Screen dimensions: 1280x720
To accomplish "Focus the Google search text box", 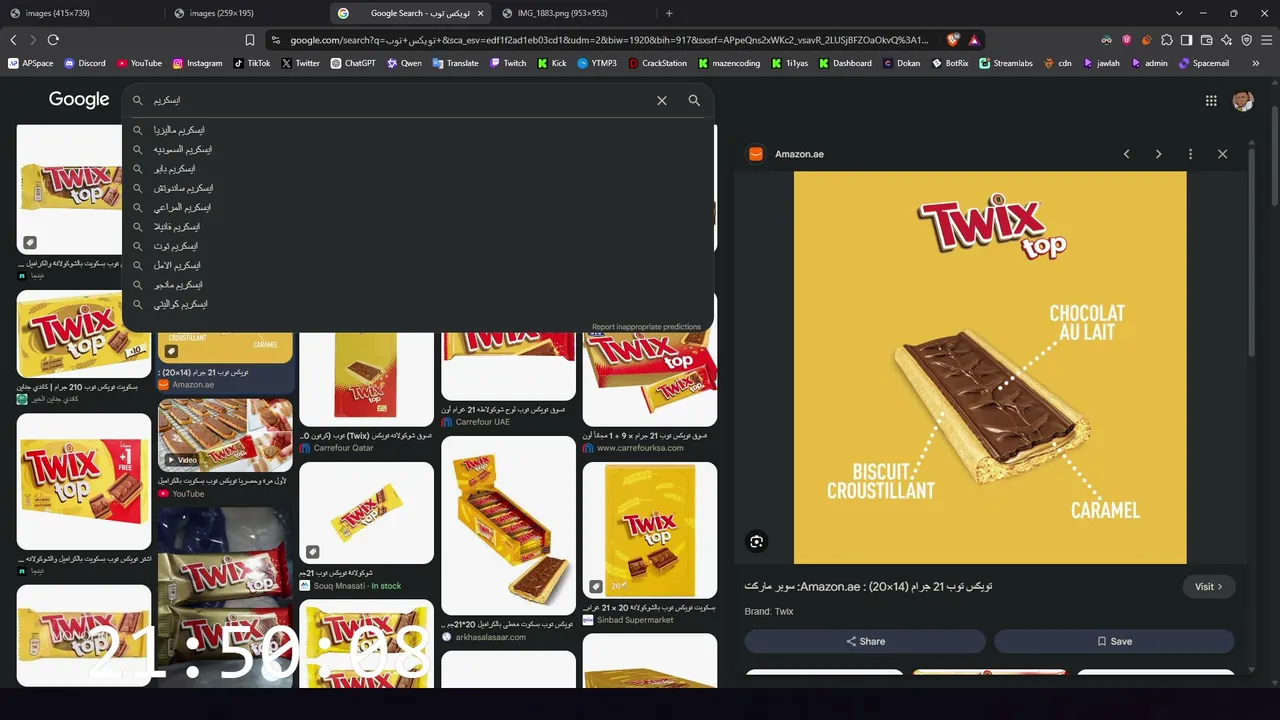I will click(x=400, y=100).
